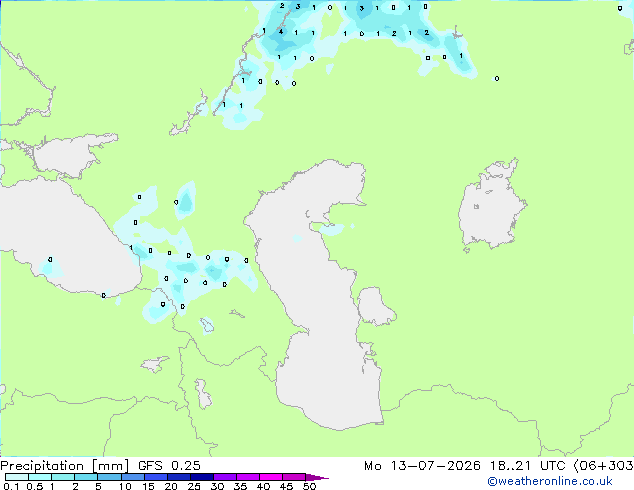Click the weatheronline.co.uk copyright link
Viewport: 634px width, 490px height.
[x=550, y=481]
